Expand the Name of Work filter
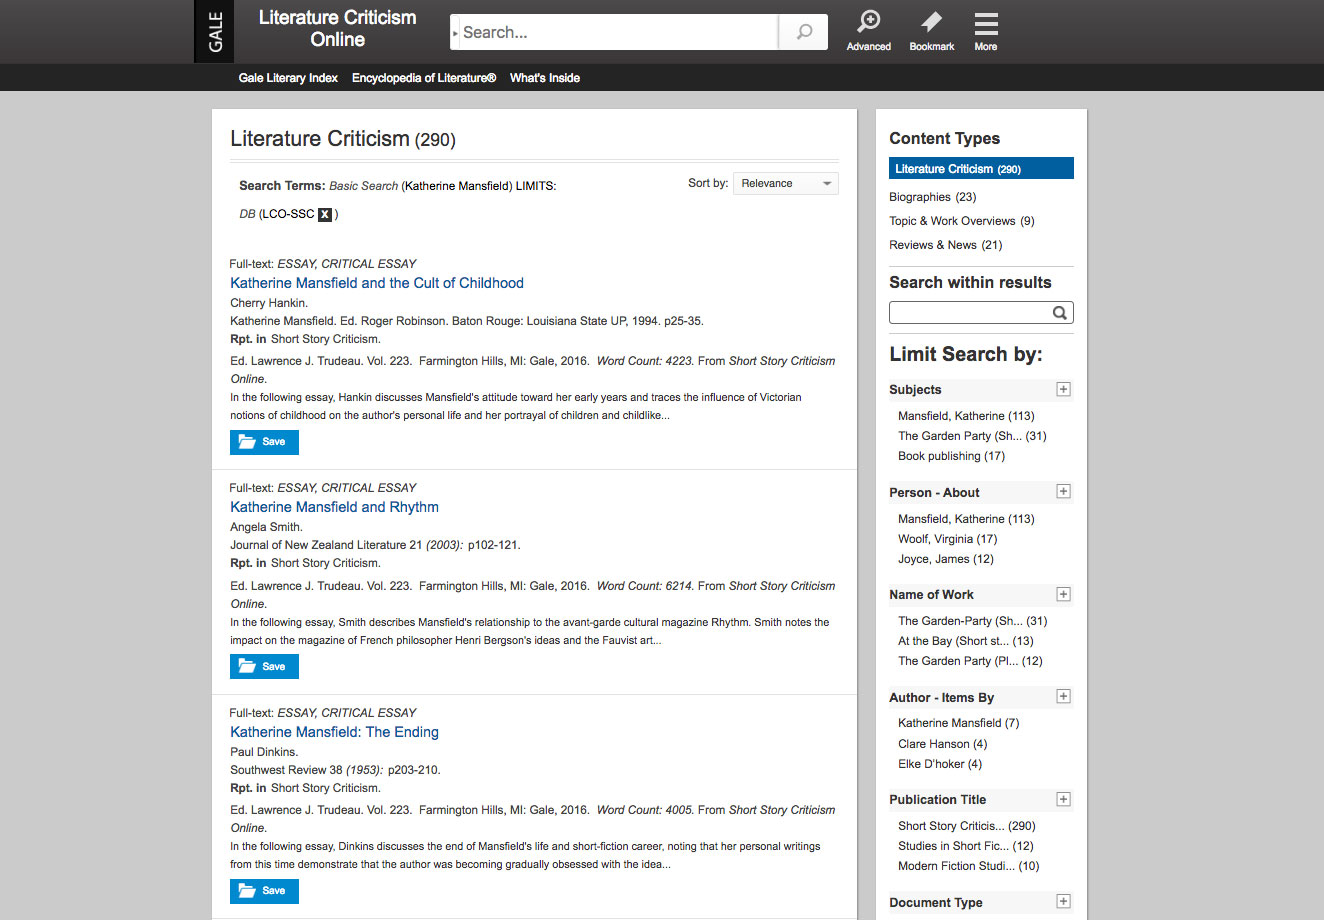 [x=1063, y=594]
